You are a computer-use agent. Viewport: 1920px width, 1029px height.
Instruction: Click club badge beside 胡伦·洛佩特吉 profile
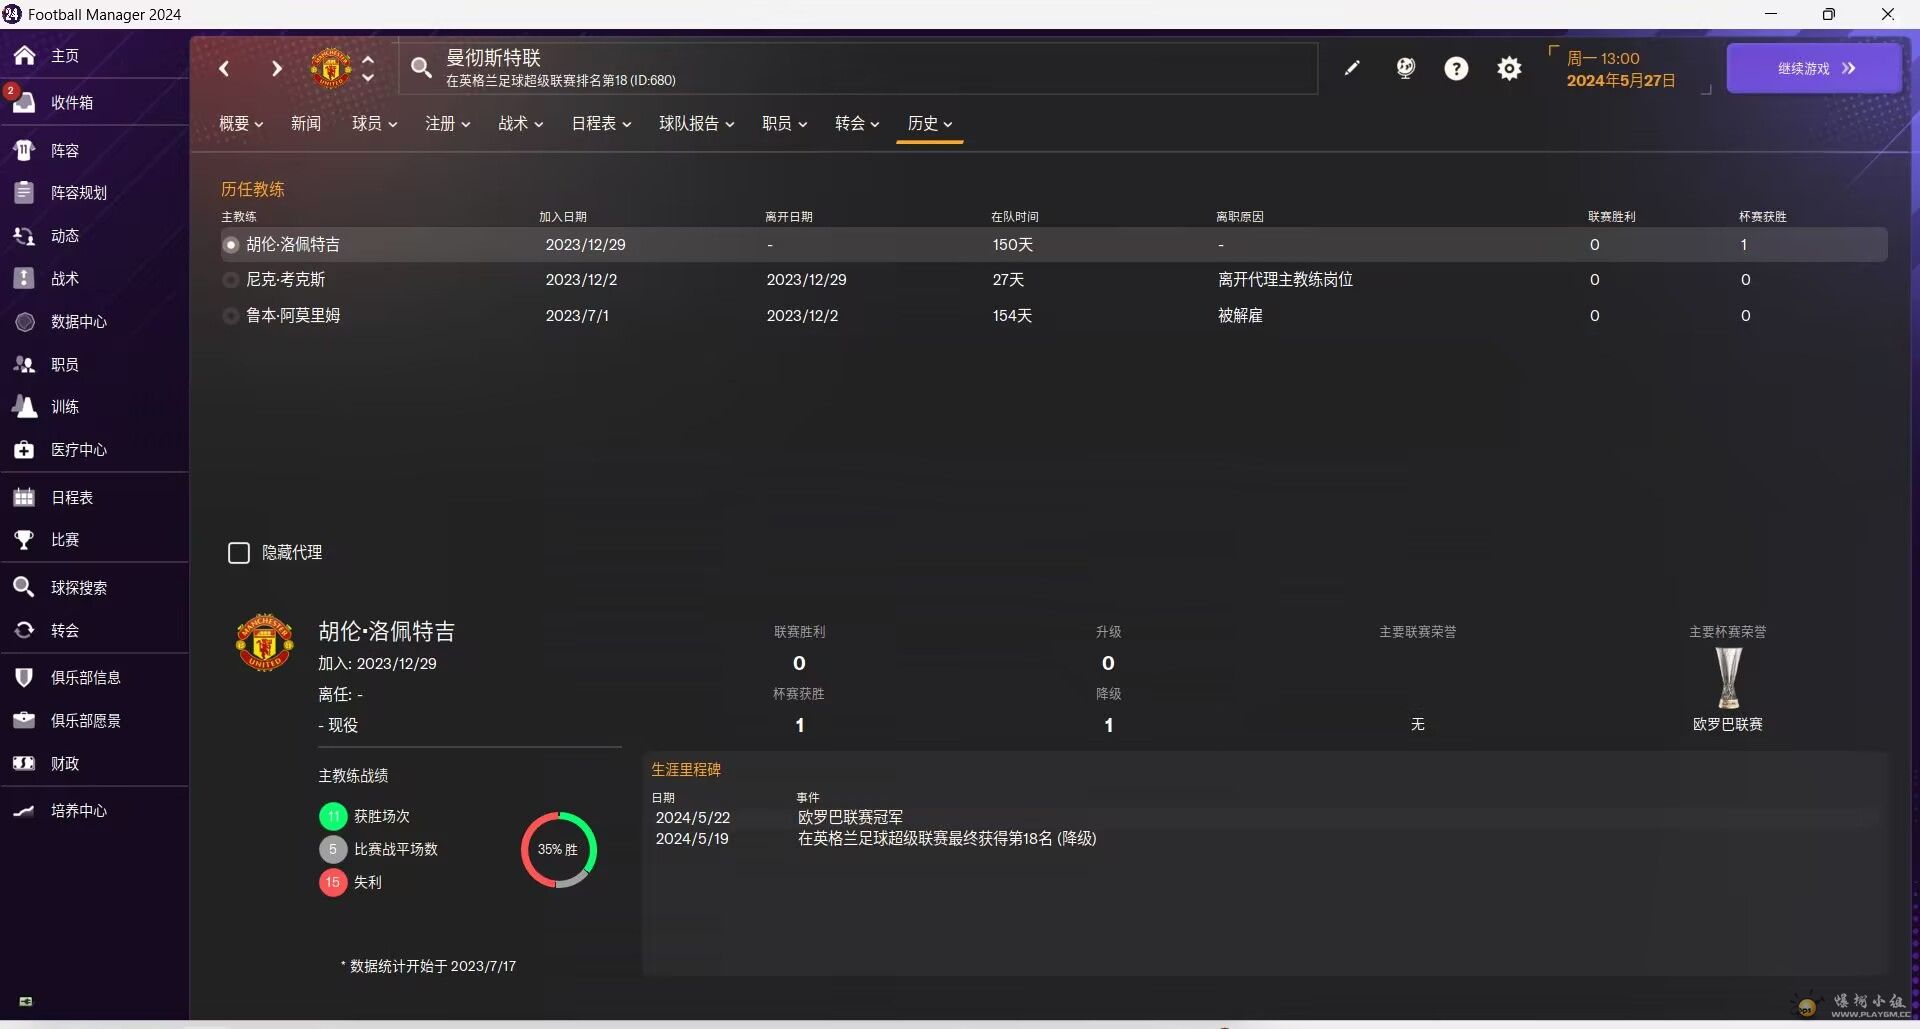coord(264,642)
